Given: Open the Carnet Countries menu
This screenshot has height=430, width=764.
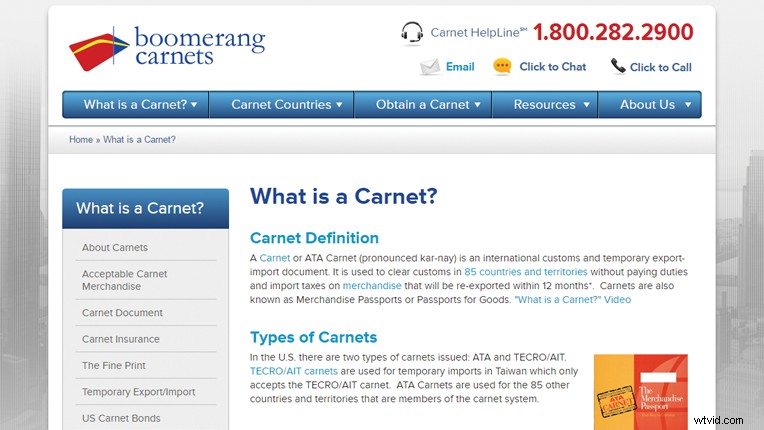Looking at the screenshot, I should point(282,104).
